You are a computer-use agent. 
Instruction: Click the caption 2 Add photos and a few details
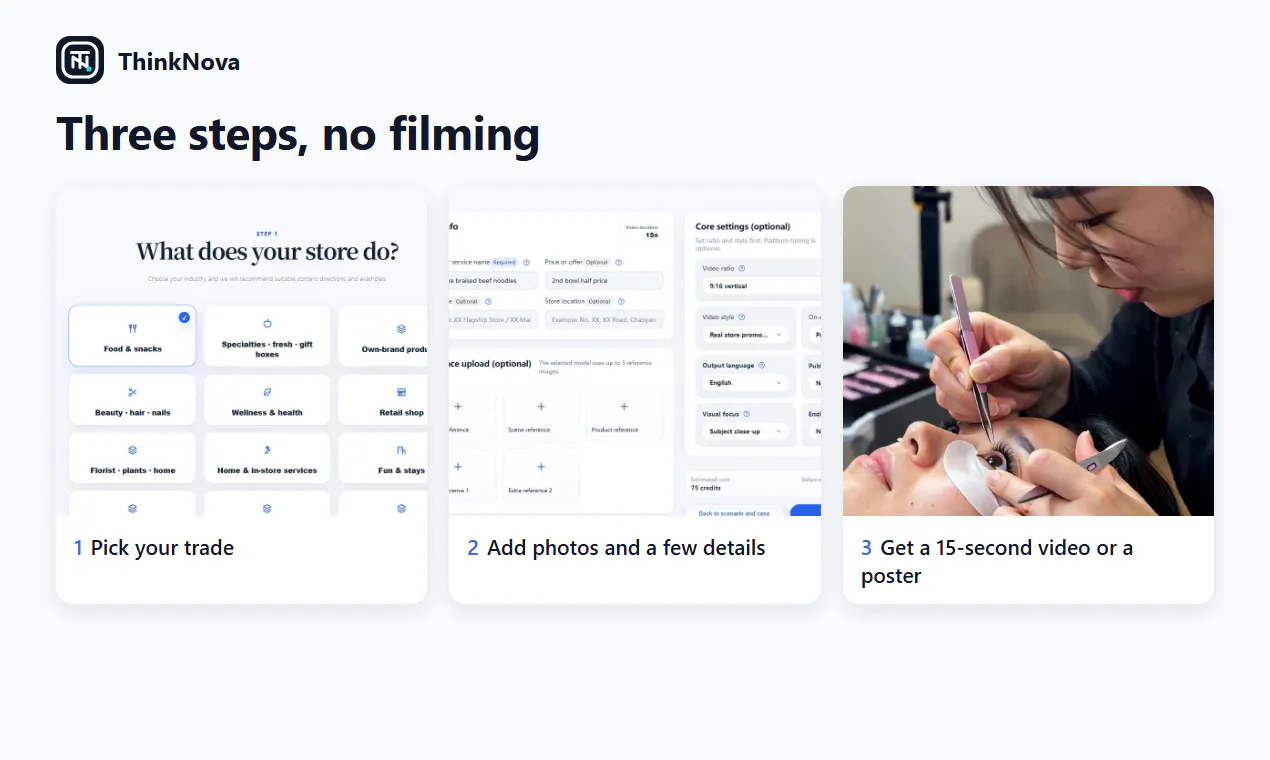616,548
